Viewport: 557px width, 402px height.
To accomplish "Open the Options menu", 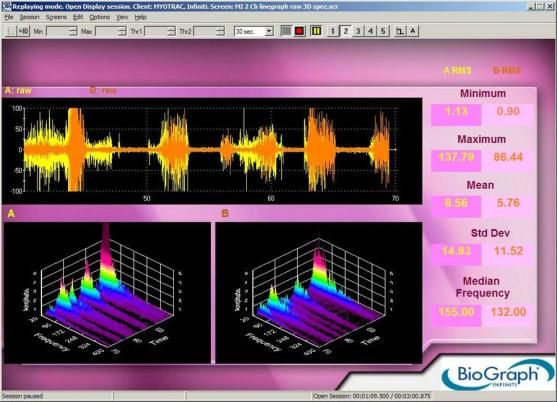I will pyautogui.click(x=99, y=17).
